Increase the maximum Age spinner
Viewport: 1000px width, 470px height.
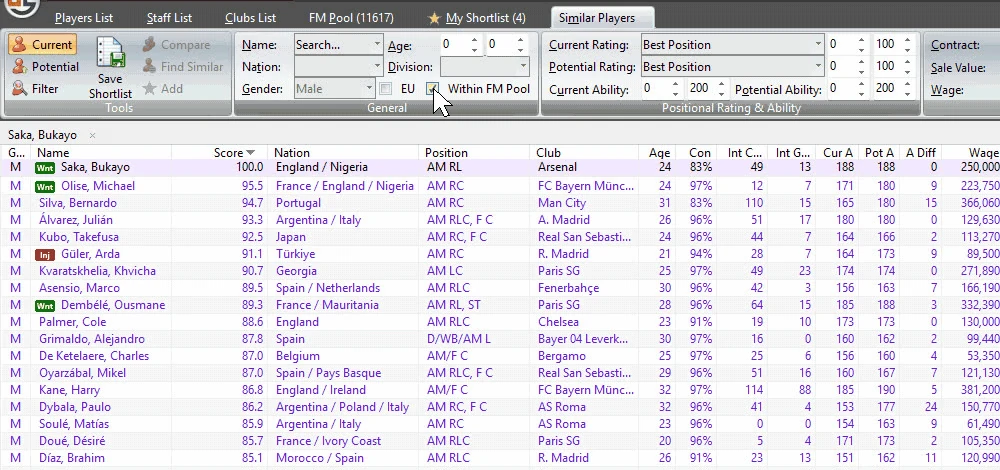521,40
